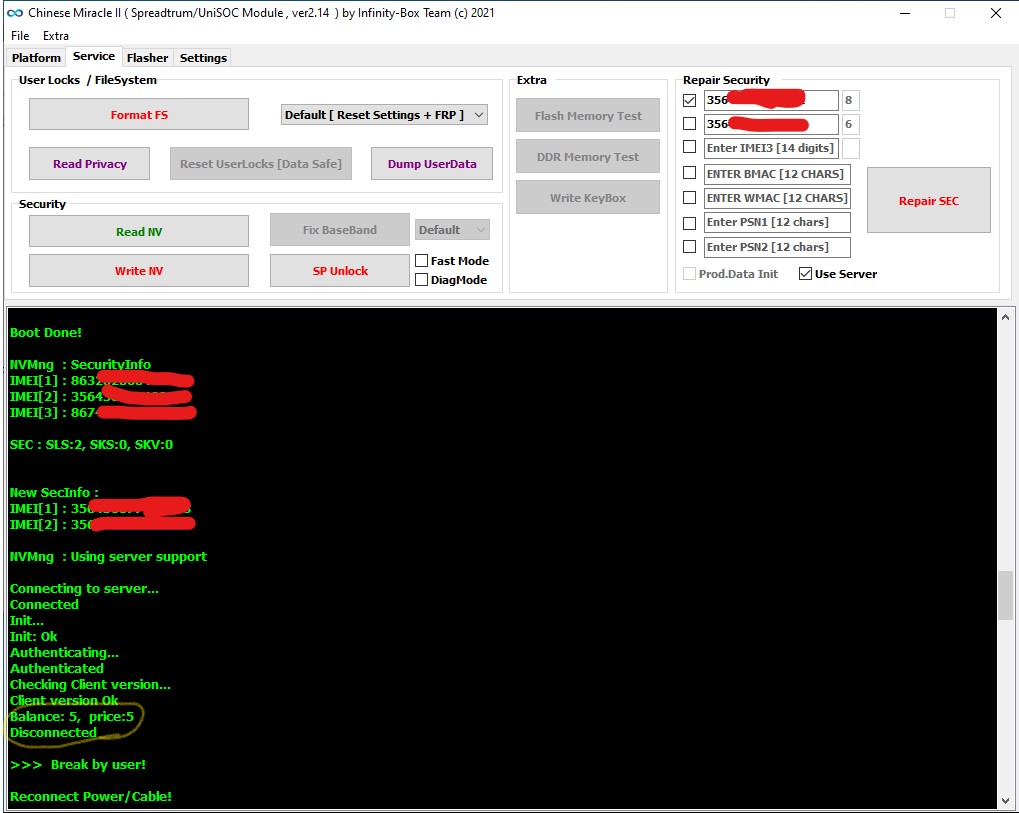Click IMEI1 check digit box showing 8
This screenshot has width=1019, height=813.
851,100
